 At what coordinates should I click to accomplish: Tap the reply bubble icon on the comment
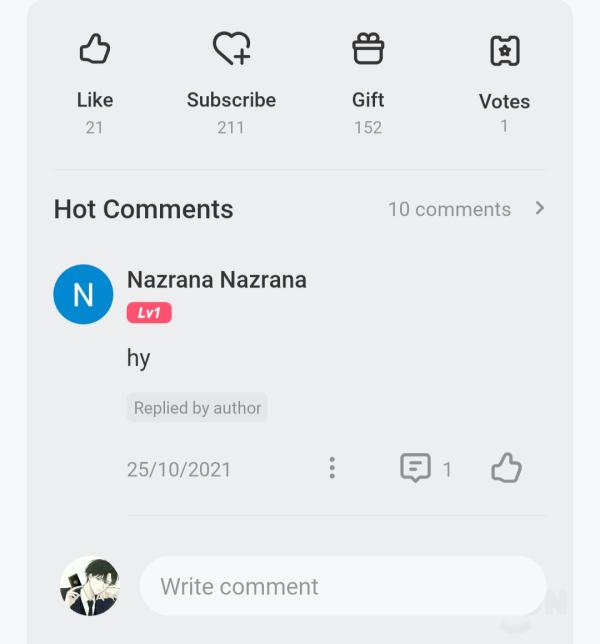click(415, 468)
